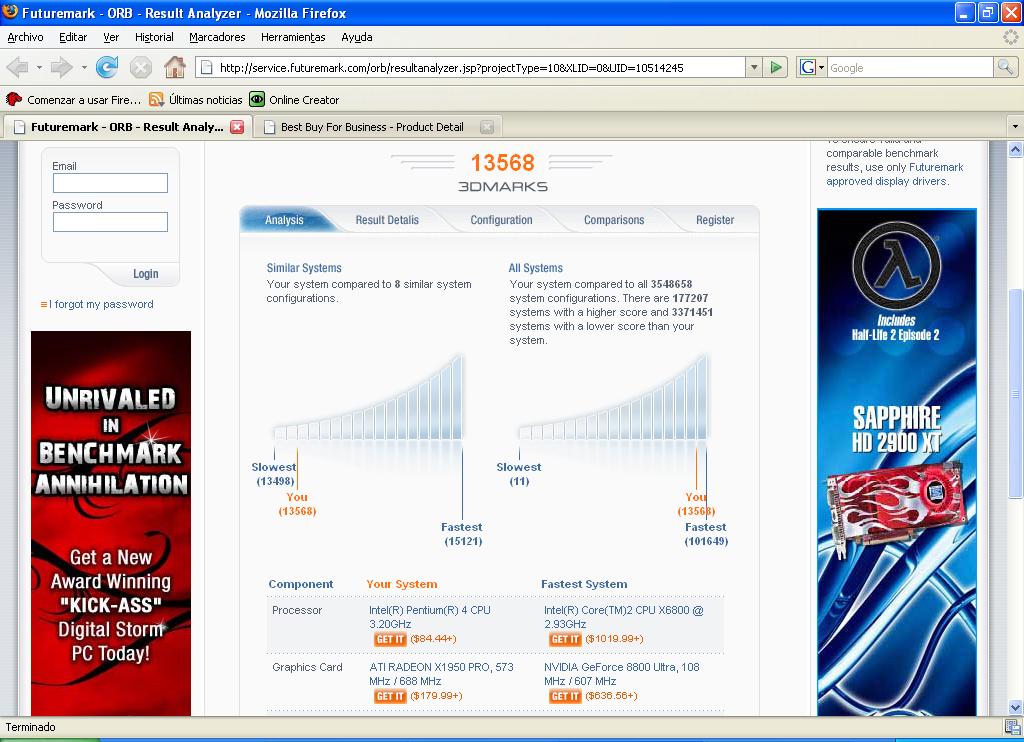The image size is (1024, 742).
Task: Open the Forward button history dropdown
Action: [84, 67]
